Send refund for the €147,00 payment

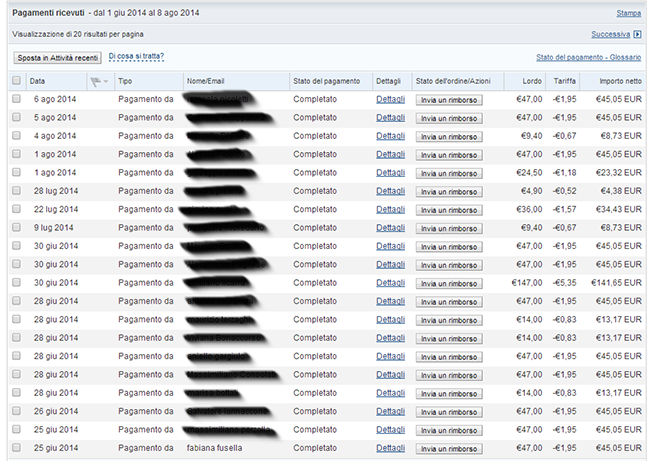pyautogui.click(x=449, y=284)
